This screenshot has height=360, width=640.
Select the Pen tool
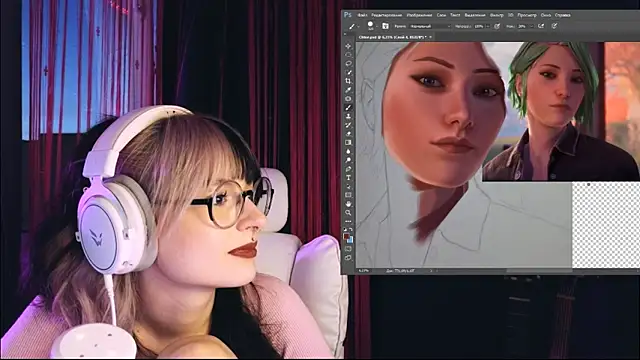click(348, 169)
